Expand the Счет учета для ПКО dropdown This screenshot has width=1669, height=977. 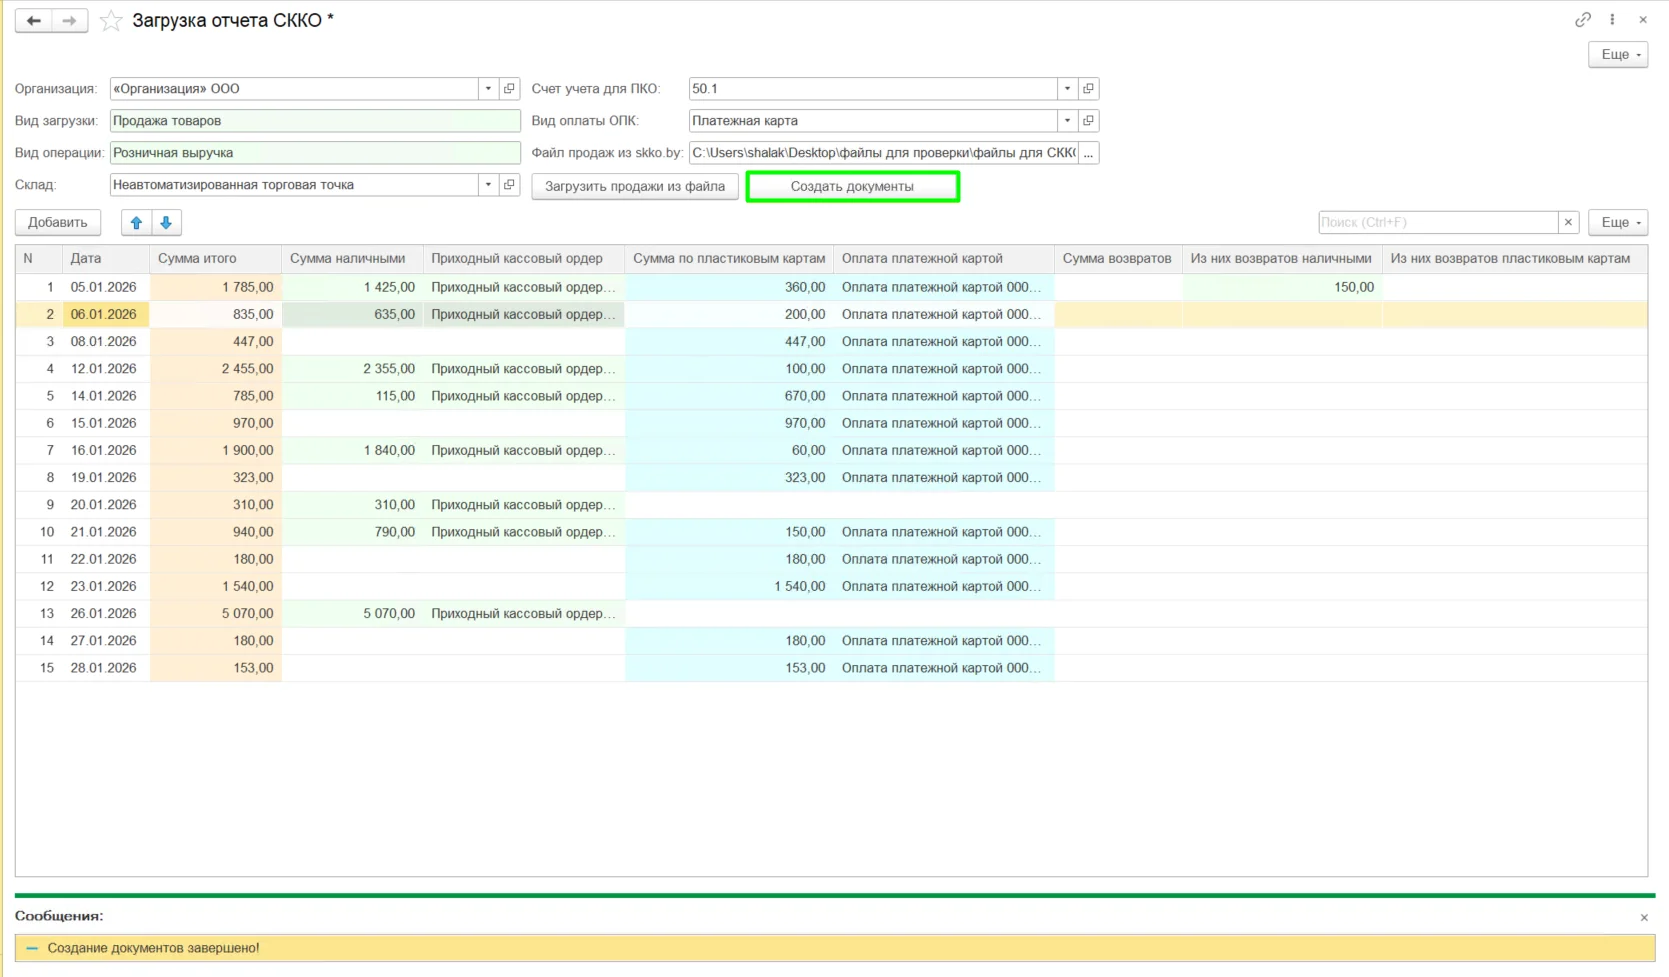[1067, 89]
